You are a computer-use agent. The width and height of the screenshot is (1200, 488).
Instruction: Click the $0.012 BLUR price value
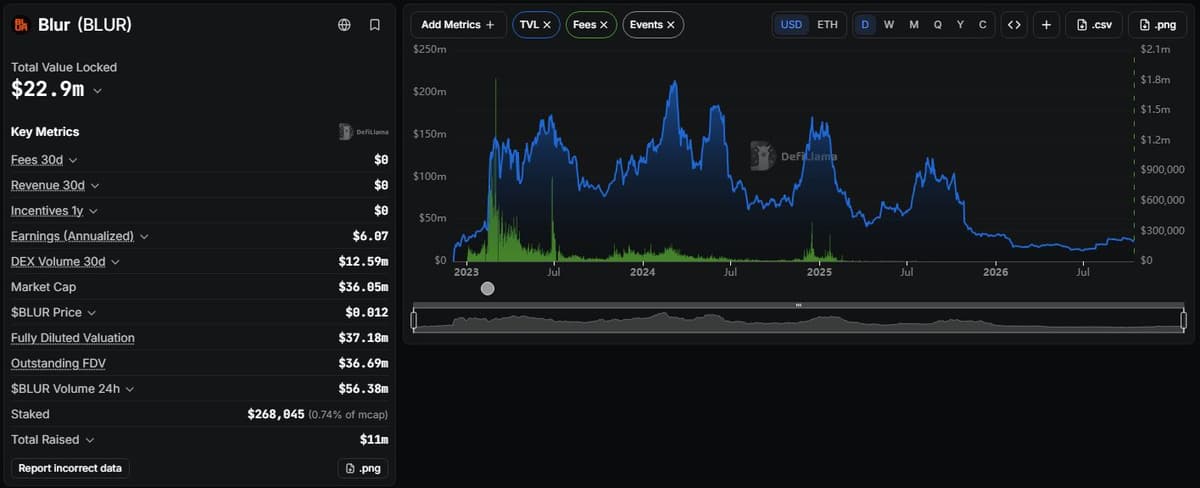366,313
